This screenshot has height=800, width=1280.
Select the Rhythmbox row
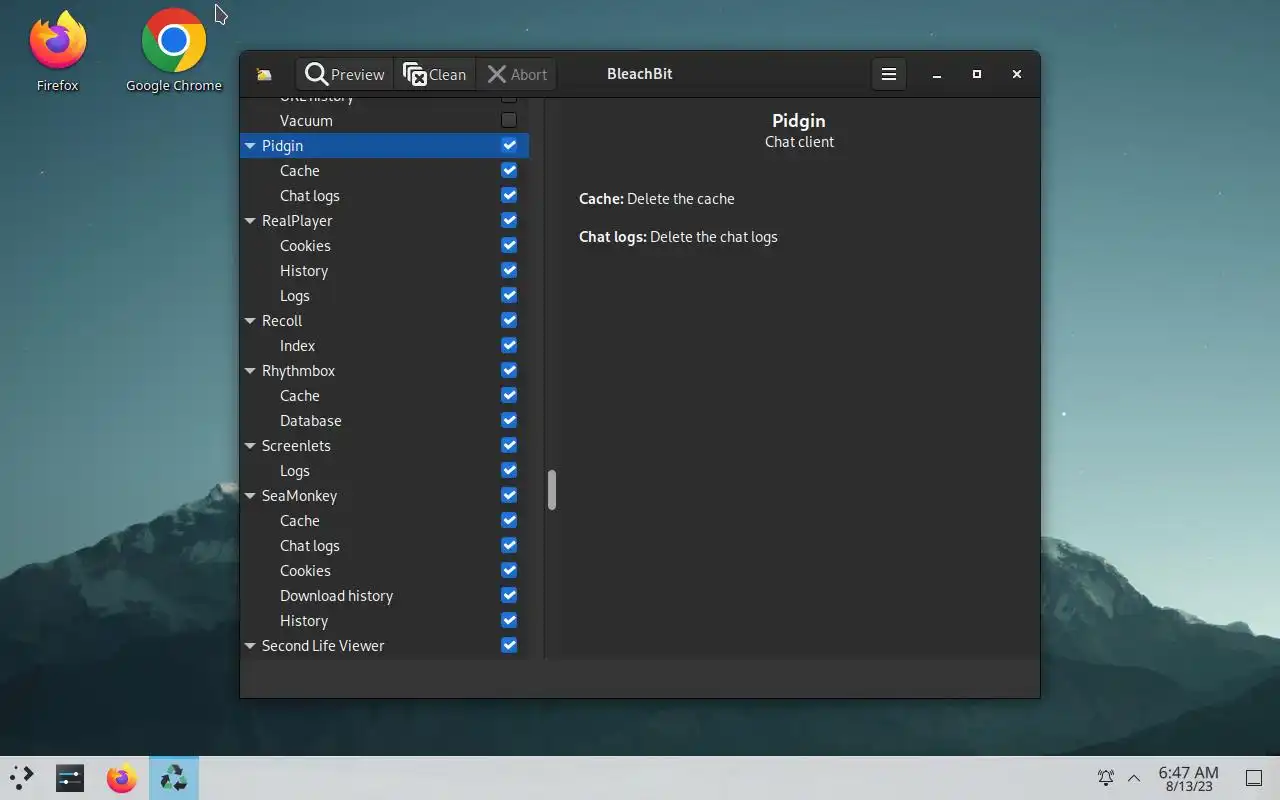point(384,370)
